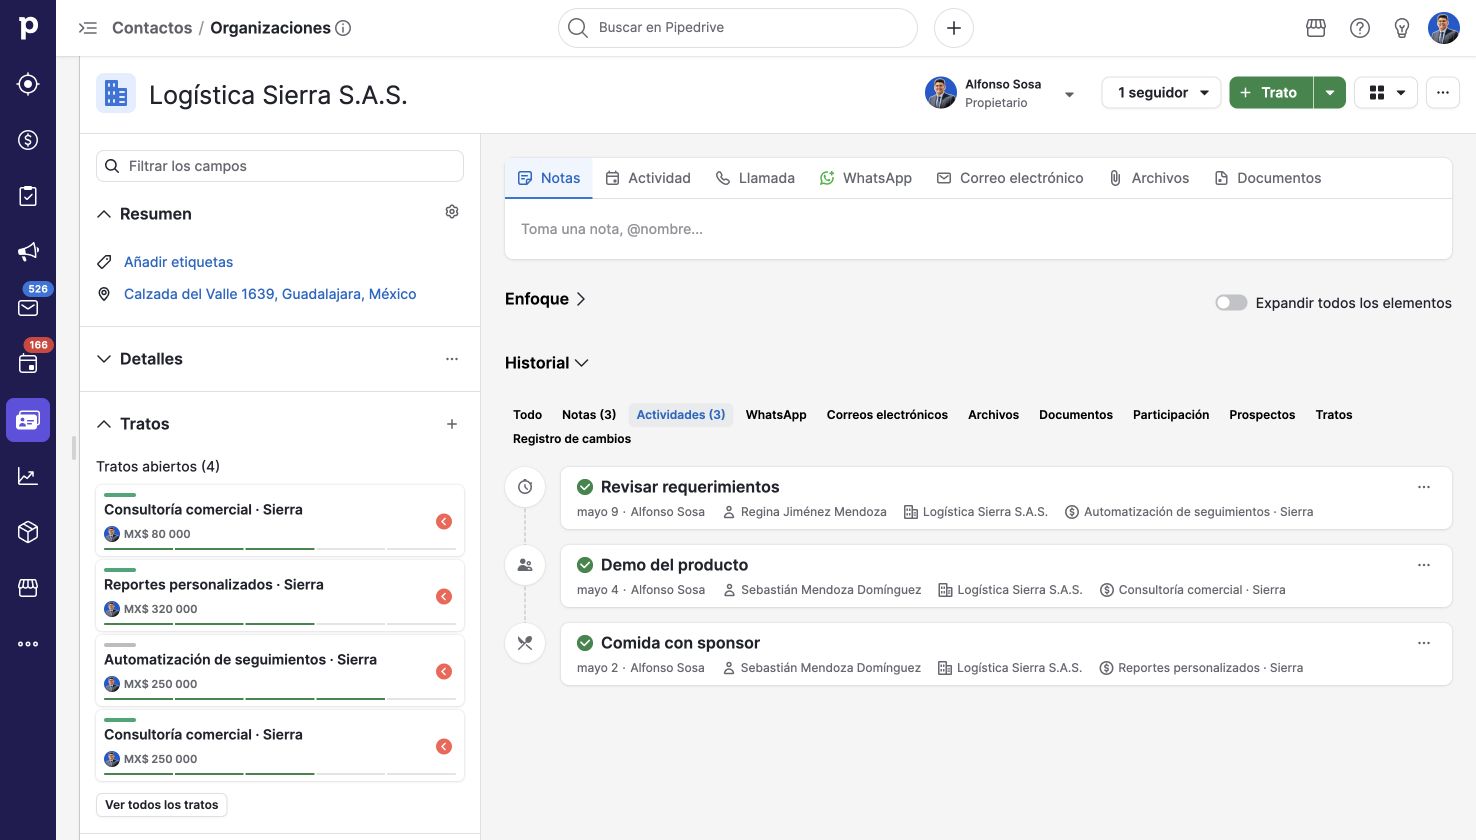Image resolution: width=1476 pixels, height=840 pixels.
Task: Open Deals dollar icon in sidebar
Action: click(28, 140)
